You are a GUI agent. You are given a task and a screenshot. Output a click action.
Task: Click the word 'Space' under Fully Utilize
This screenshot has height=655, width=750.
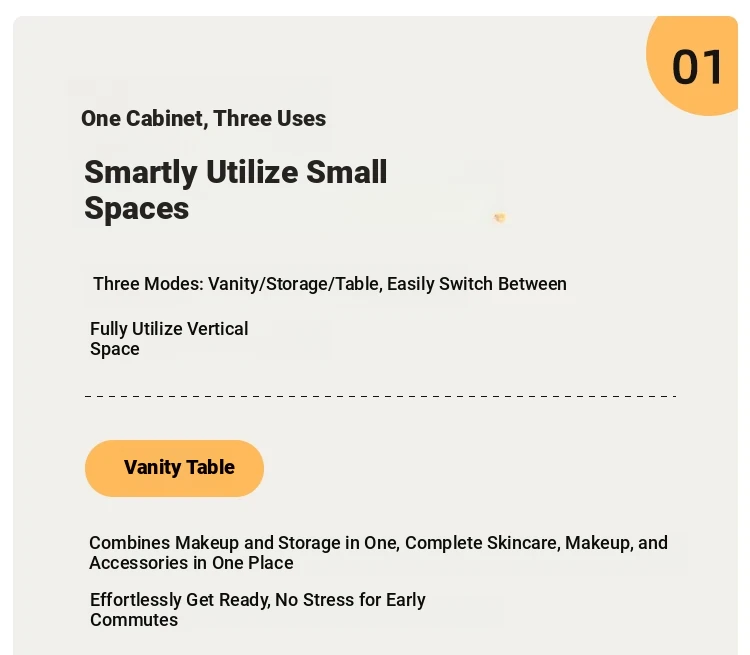tap(115, 349)
